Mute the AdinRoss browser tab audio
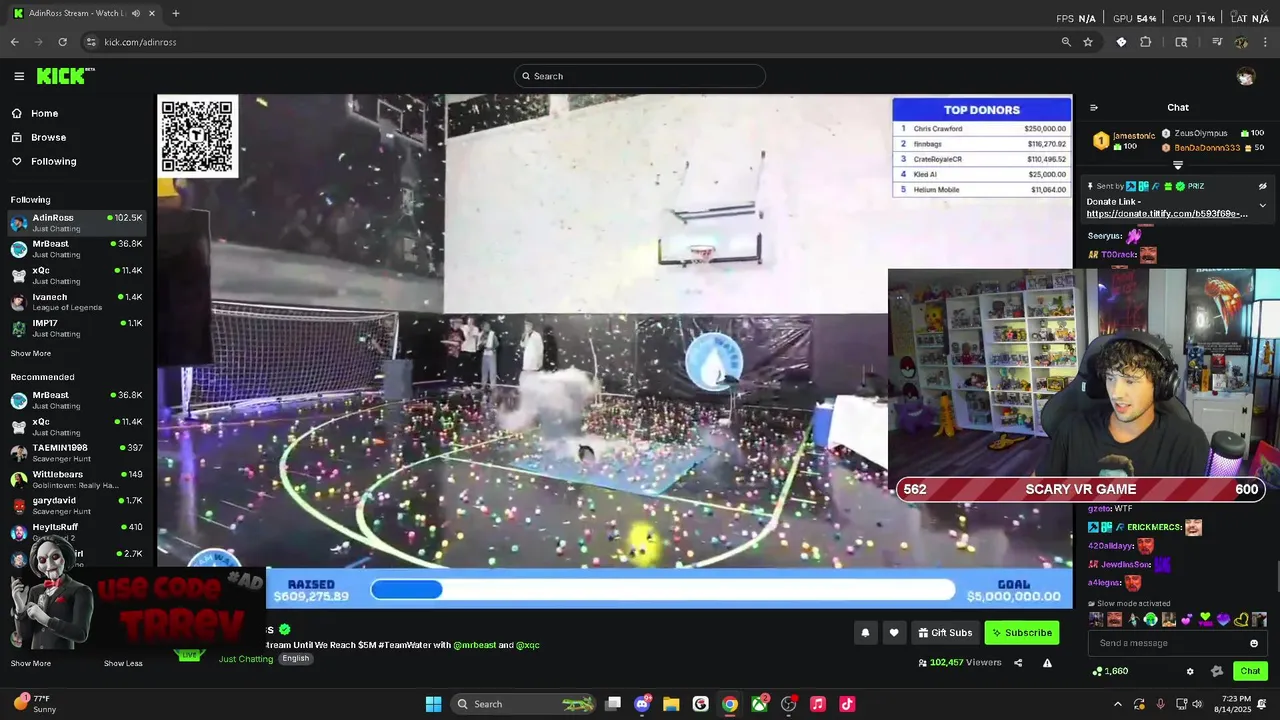Image resolution: width=1280 pixels, height=720 pixels. (x=135, y=13)
